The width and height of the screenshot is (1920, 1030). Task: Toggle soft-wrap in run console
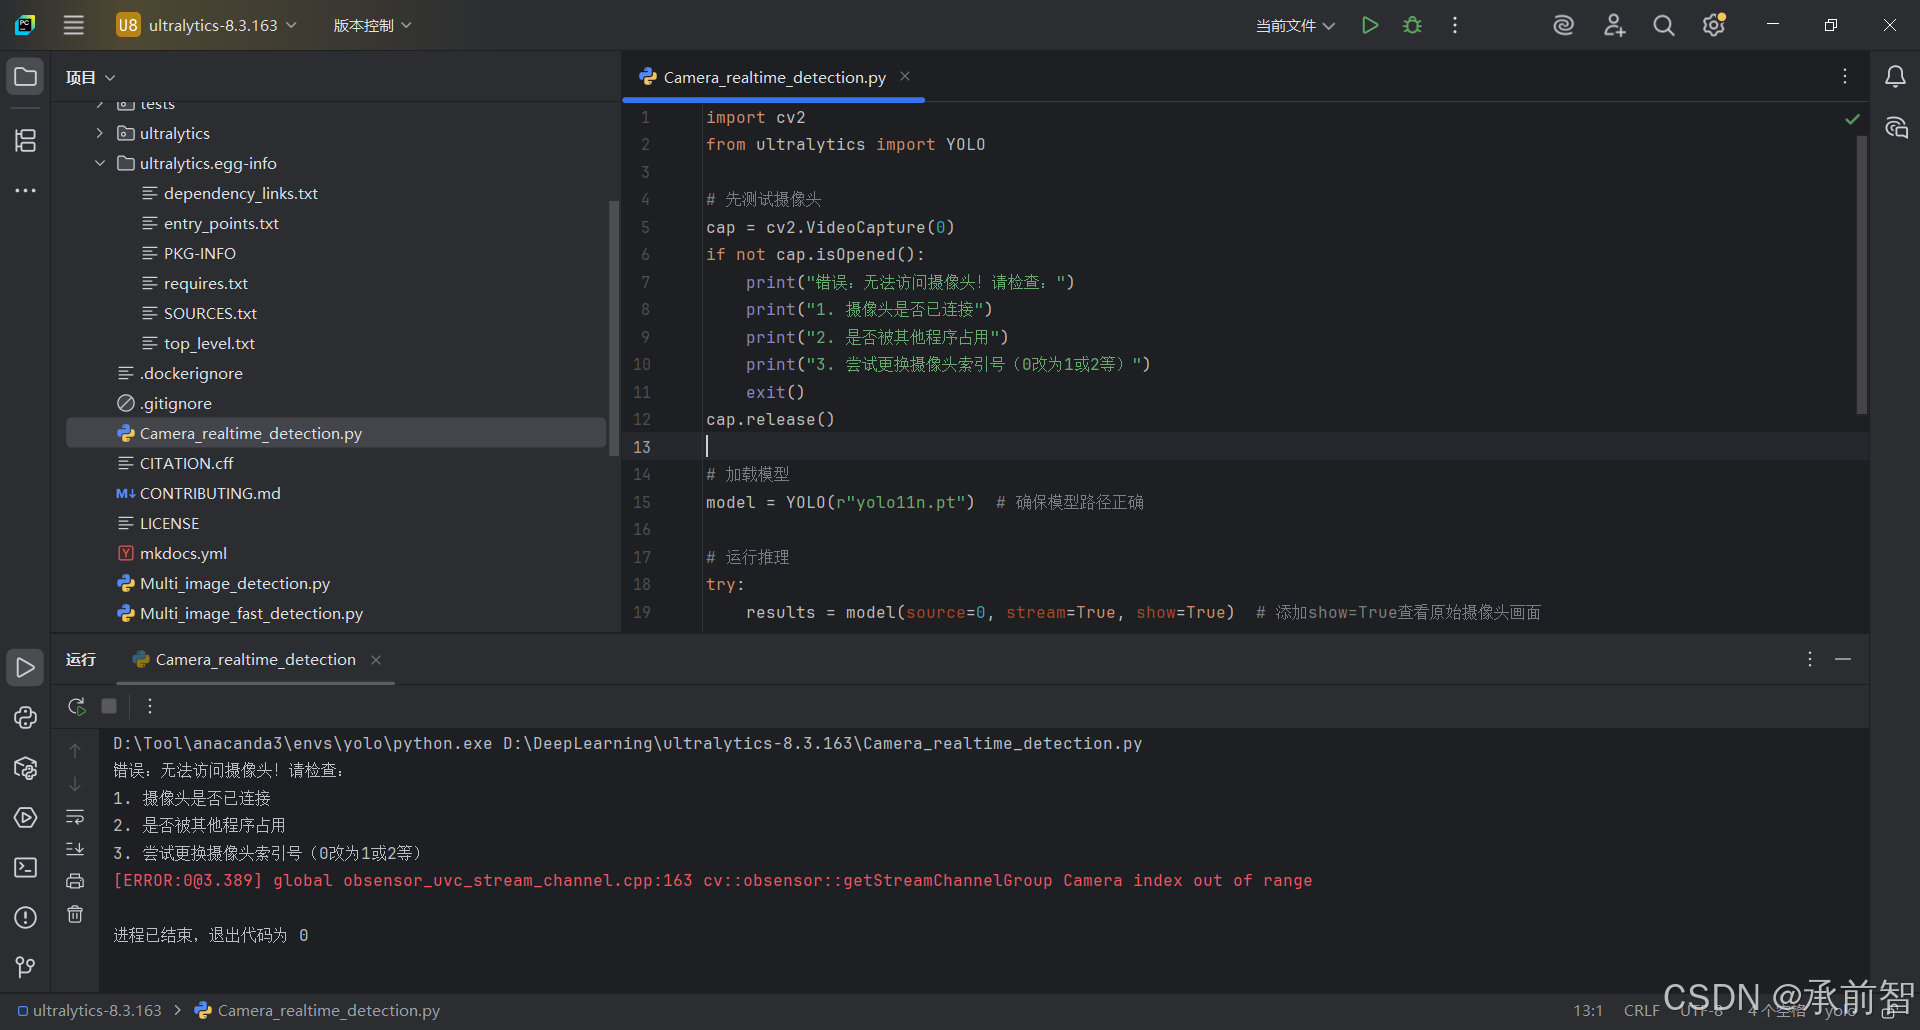coord(75,817)
